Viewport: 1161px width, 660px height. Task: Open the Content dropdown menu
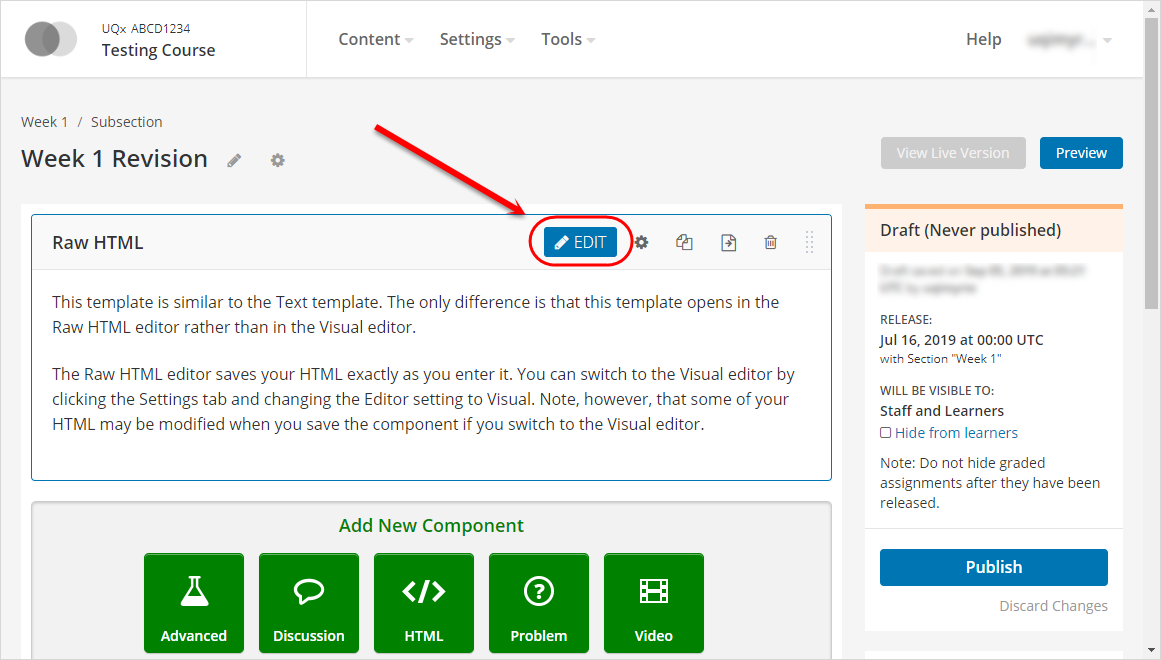(369, 39)
